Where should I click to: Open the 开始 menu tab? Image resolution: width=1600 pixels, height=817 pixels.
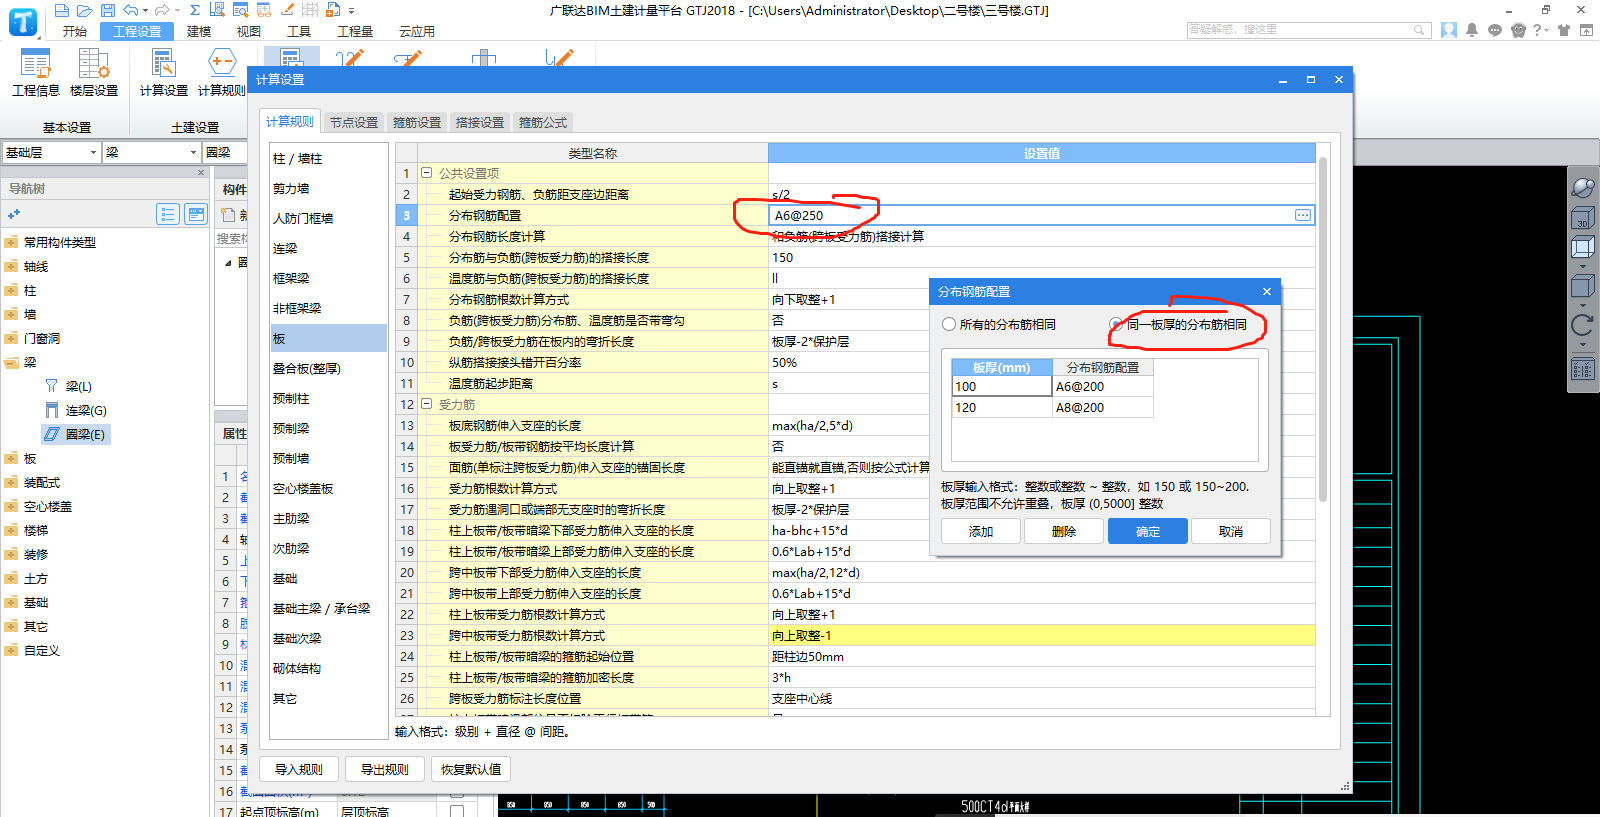(75, 31)
